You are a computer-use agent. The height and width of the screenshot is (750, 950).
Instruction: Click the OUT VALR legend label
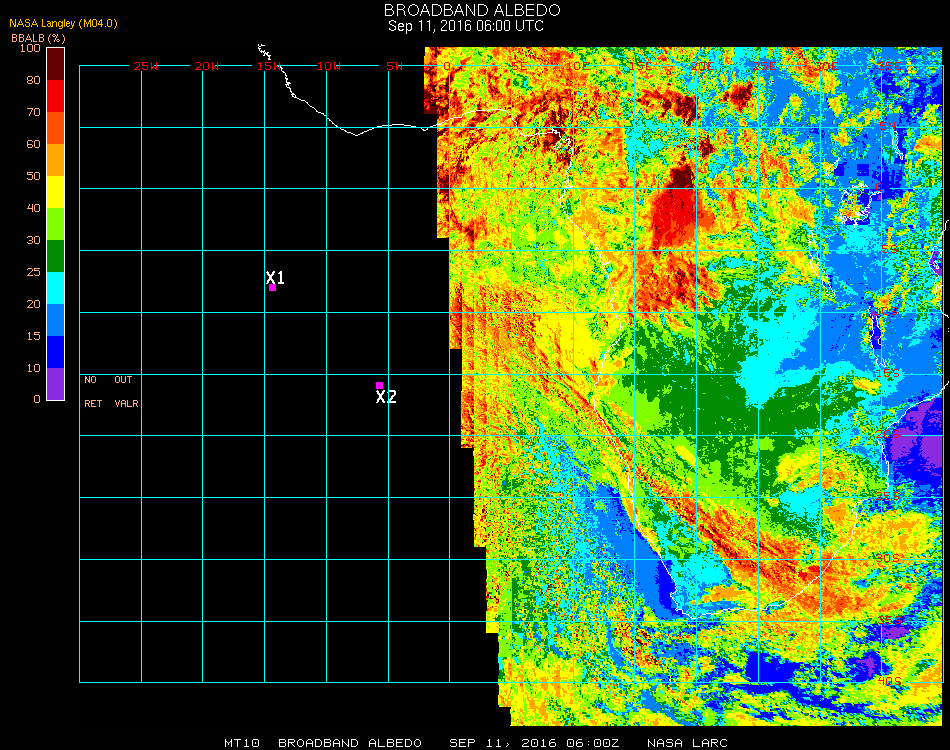[x=125, y=392]
